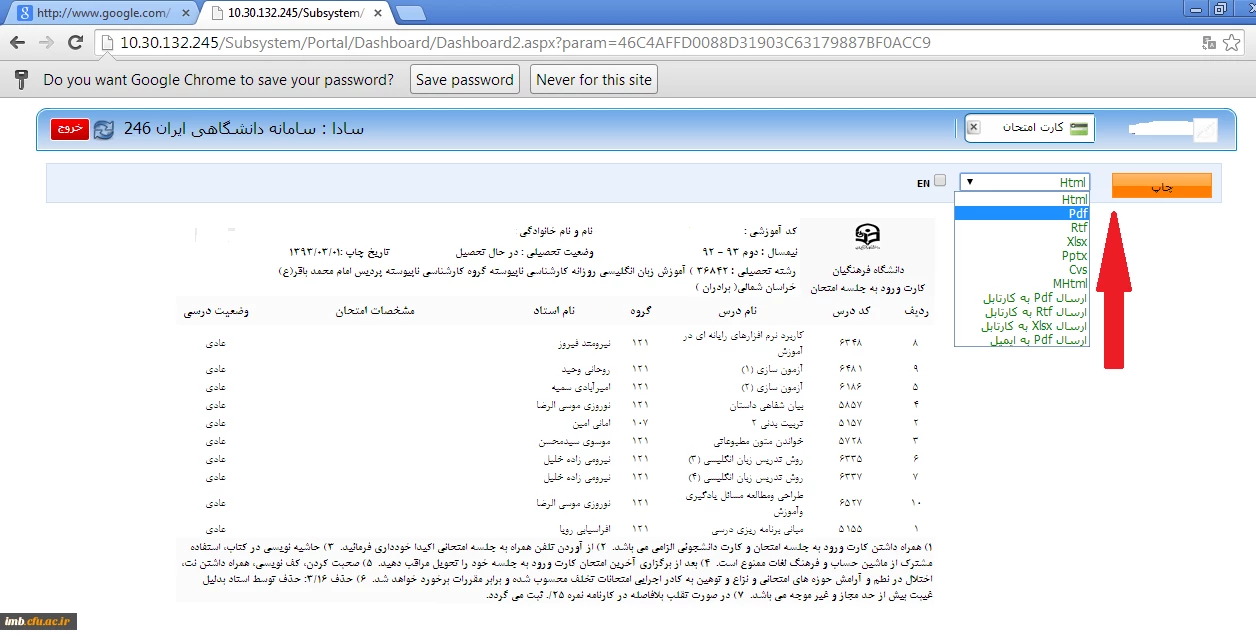Open a new browser tab

410,13
